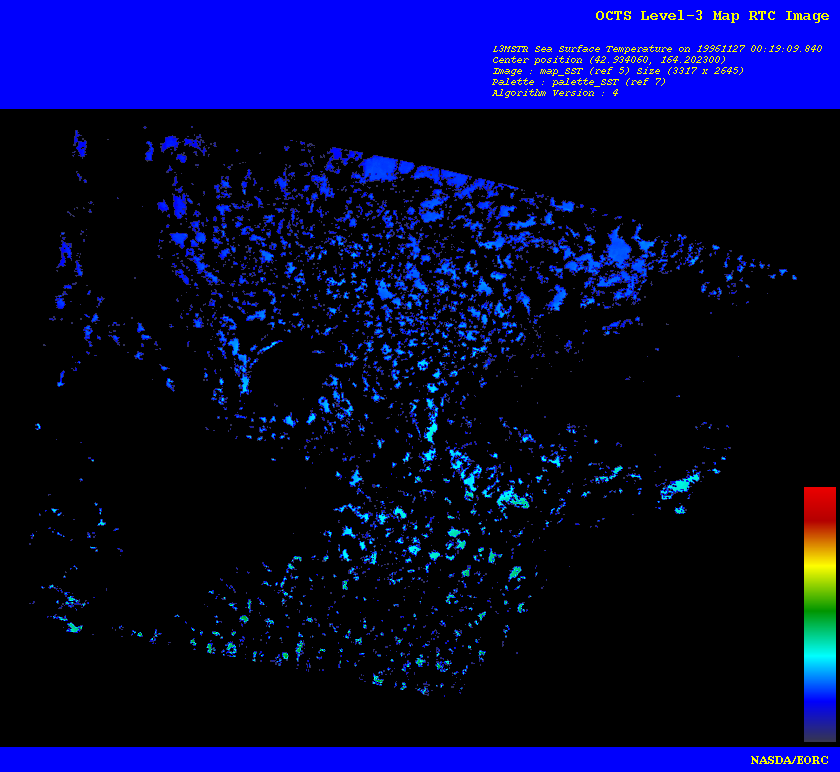Click the "Palette : palette_SST" line
The image size is (840, 772).
point(578,82)
